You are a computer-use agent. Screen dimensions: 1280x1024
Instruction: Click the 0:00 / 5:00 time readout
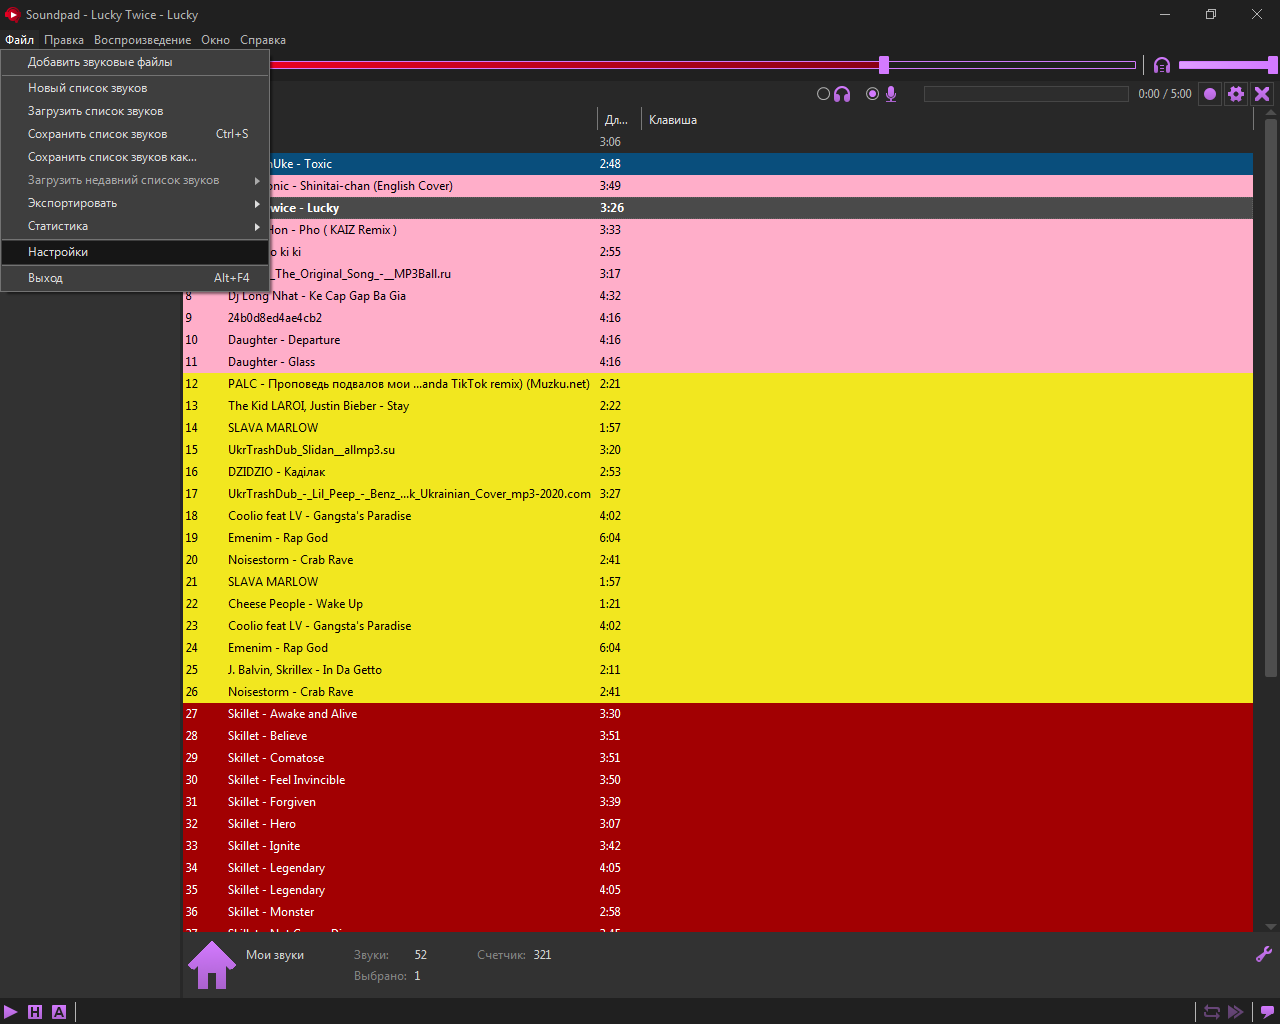point(1165,94)
